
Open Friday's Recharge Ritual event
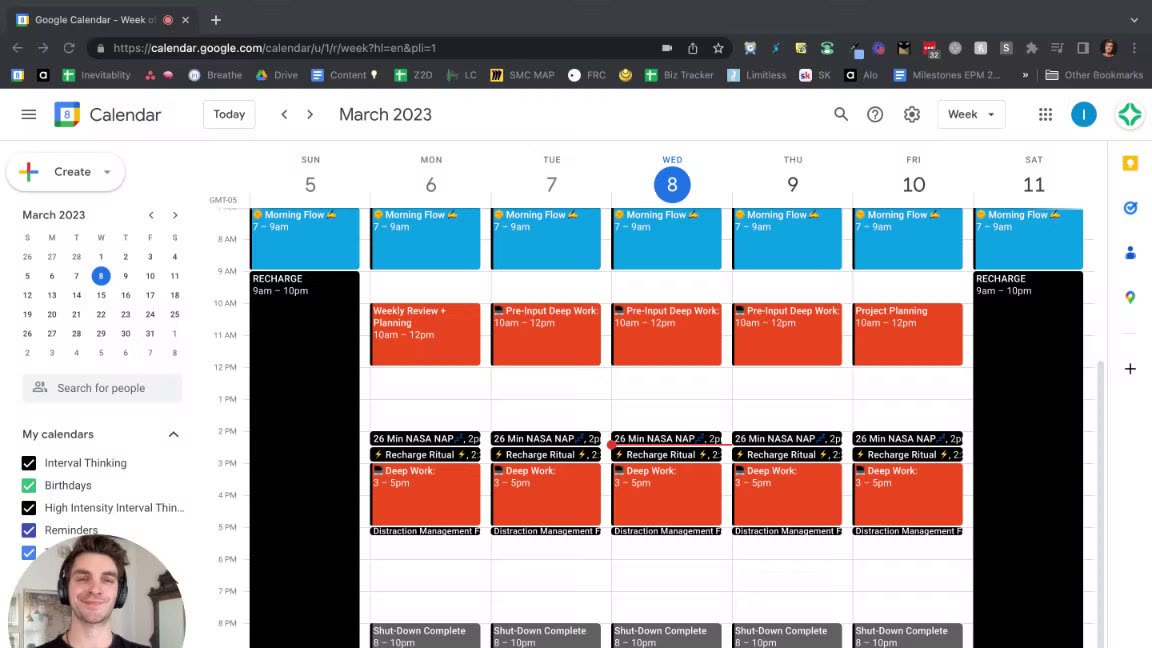tap(908, 455)
